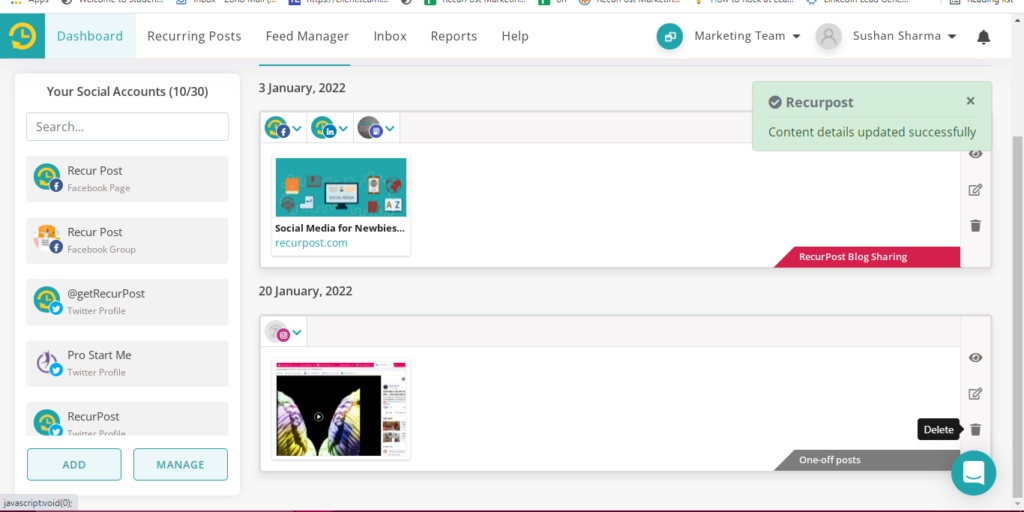This screenshot has width=1024, height=512.
Task: Click the 20 January, 2022 date heading
Action: click(306, 291)
